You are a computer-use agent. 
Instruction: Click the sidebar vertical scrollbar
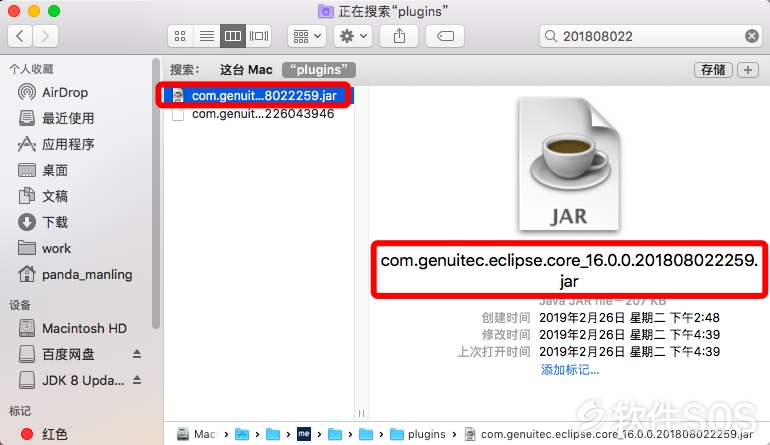(156, 196)
